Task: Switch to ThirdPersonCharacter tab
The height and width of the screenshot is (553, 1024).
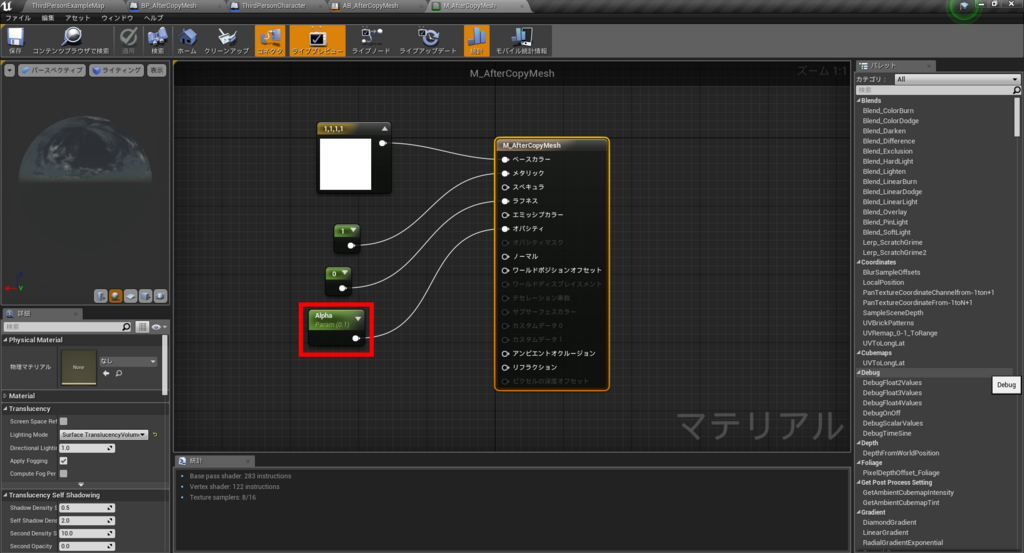Action: click(x=274, y=6)
